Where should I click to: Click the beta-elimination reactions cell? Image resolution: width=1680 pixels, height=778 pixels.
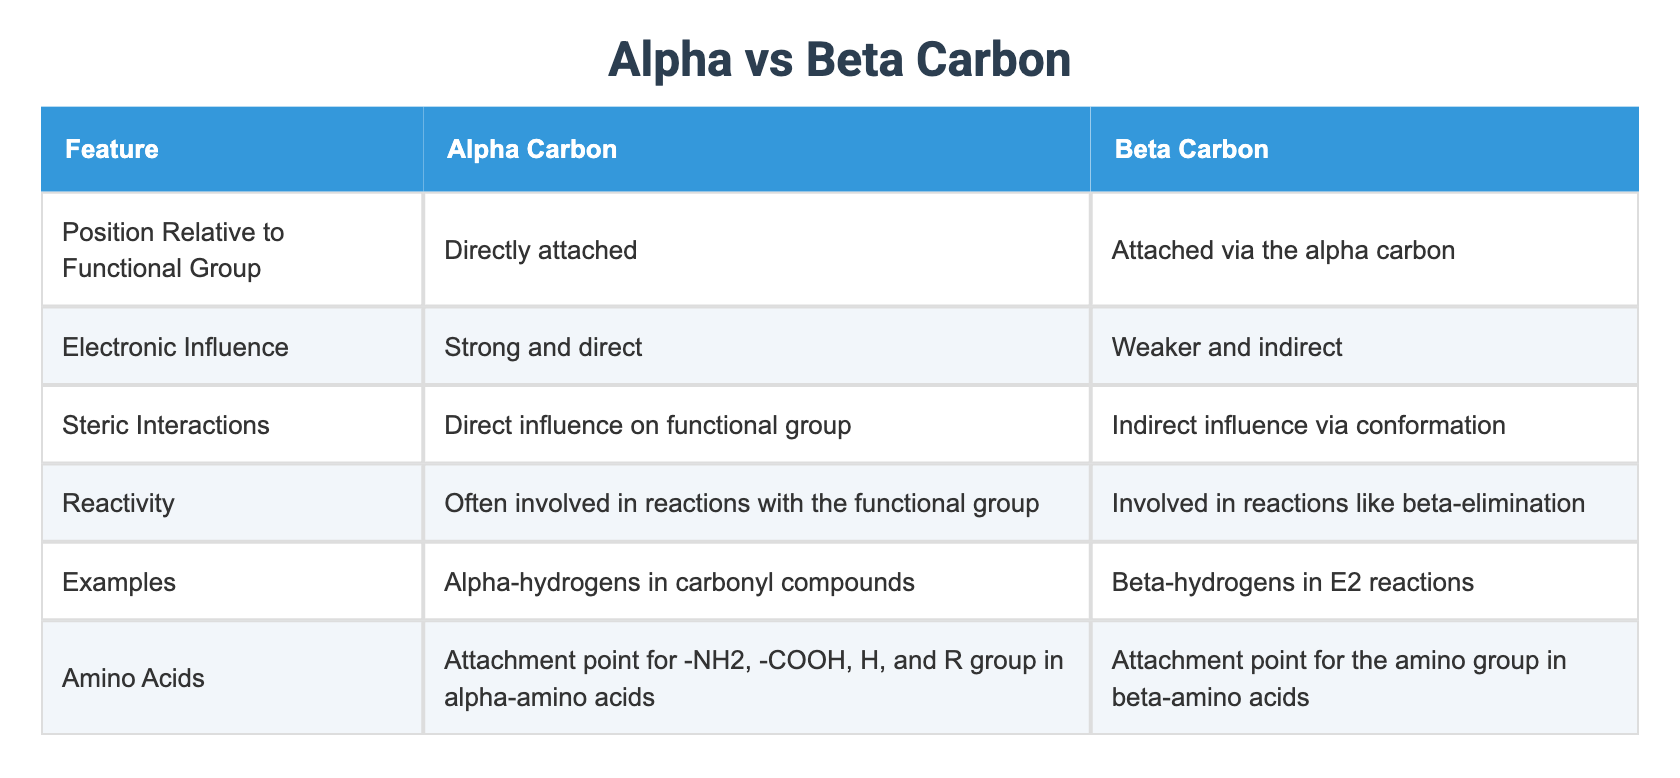[x=1364, y=502]
